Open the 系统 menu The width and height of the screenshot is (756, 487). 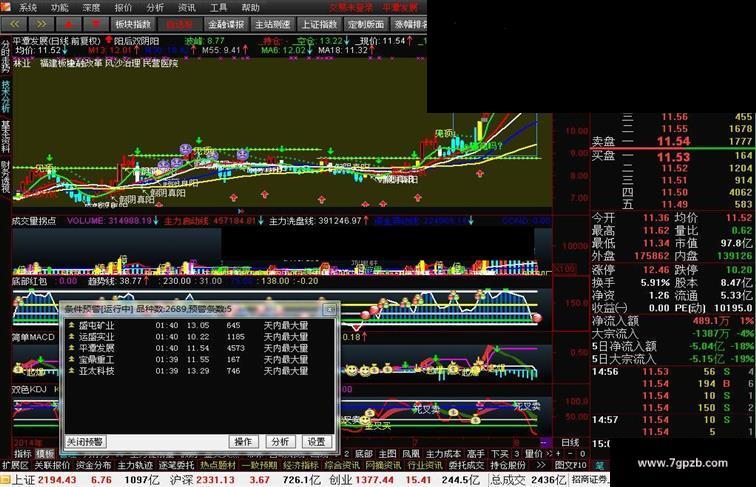coord(28,7)
